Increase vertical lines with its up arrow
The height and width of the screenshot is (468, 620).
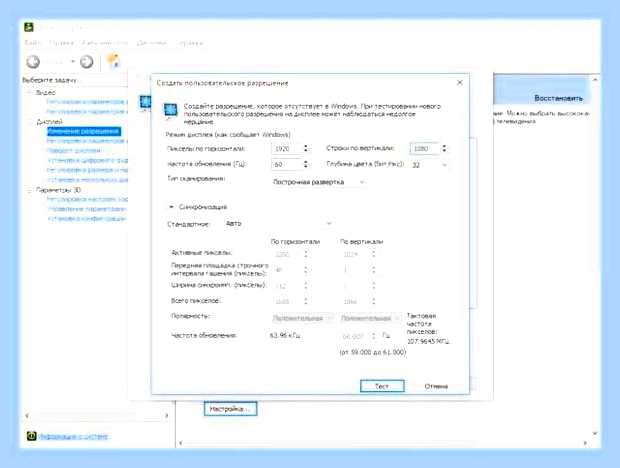(x=444, y=145)
